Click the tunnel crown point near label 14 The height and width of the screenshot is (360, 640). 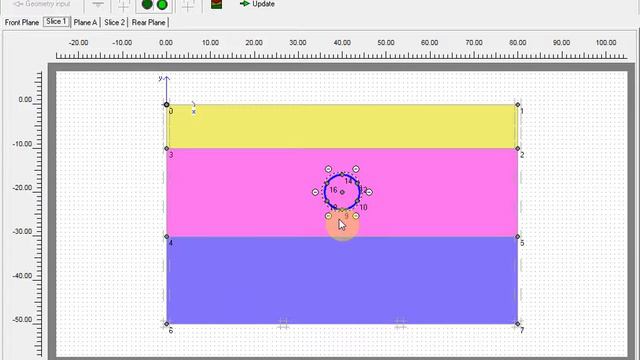[342, 174]
